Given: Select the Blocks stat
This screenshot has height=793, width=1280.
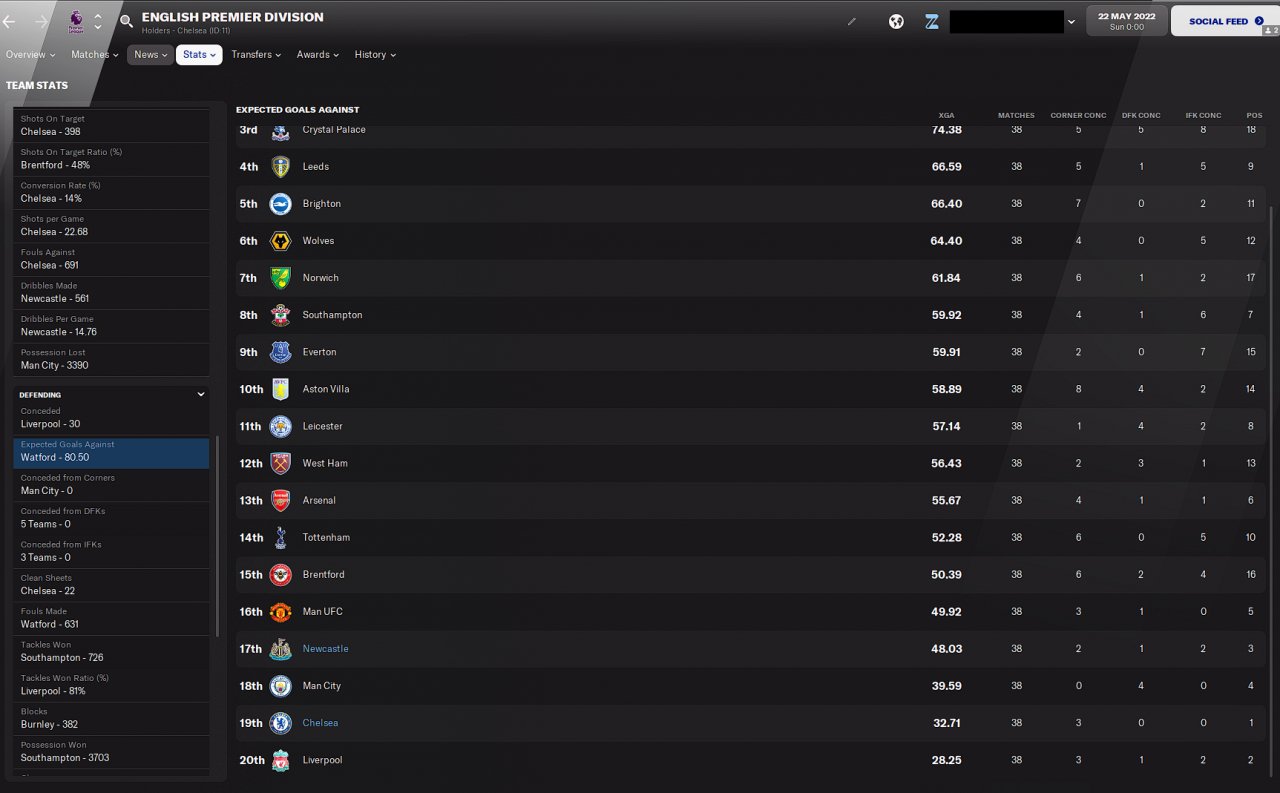Looking at the screenshot, I should pyautogui.click(x=112, y=719).
